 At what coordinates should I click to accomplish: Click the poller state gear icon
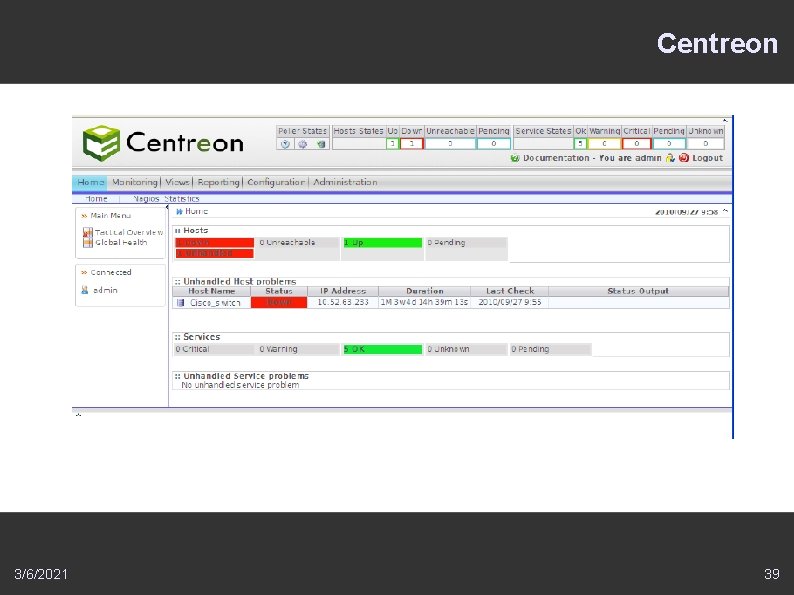303,144
